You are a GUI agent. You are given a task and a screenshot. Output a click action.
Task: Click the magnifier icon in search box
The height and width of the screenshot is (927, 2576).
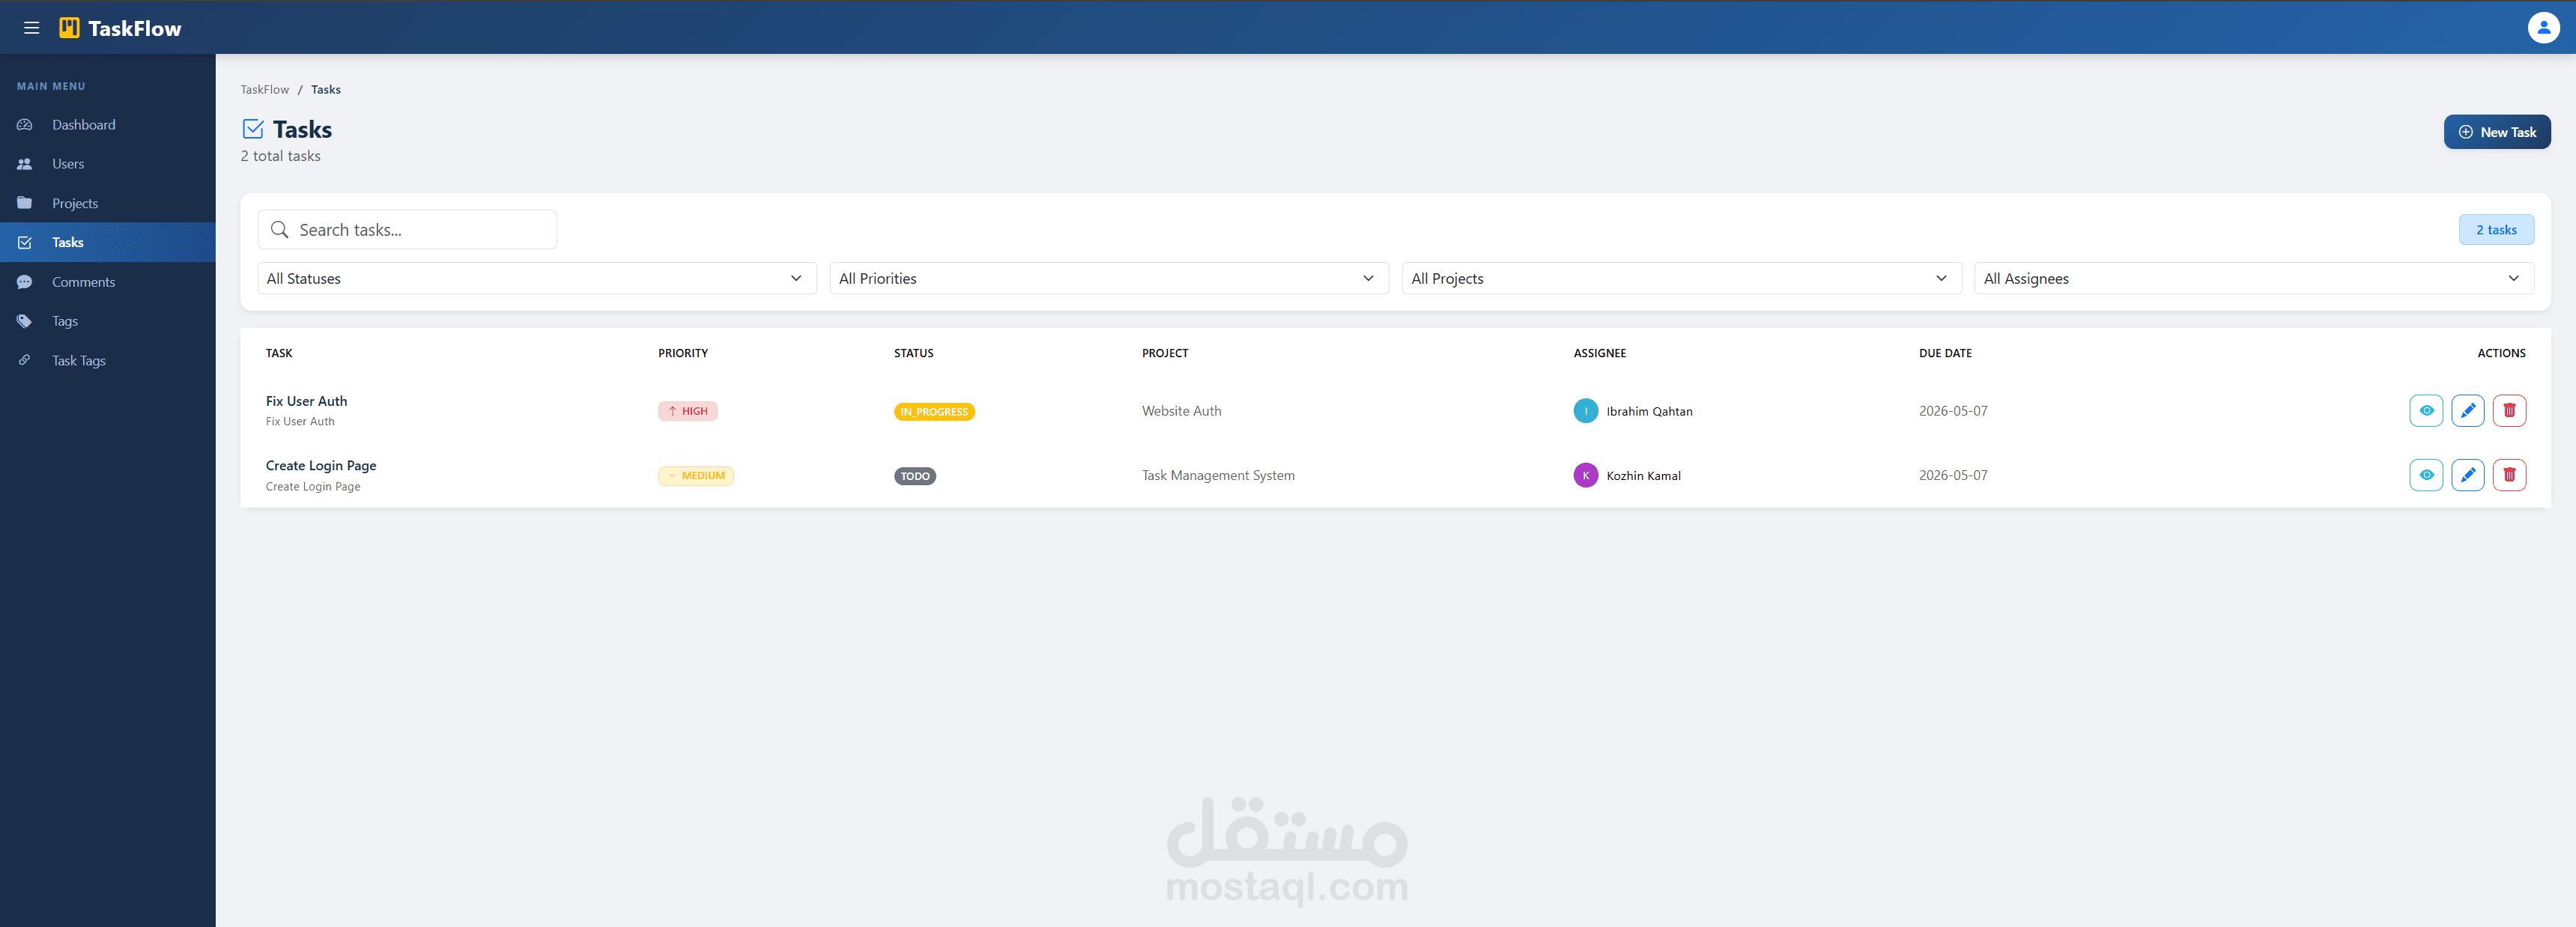click(280, 230)
